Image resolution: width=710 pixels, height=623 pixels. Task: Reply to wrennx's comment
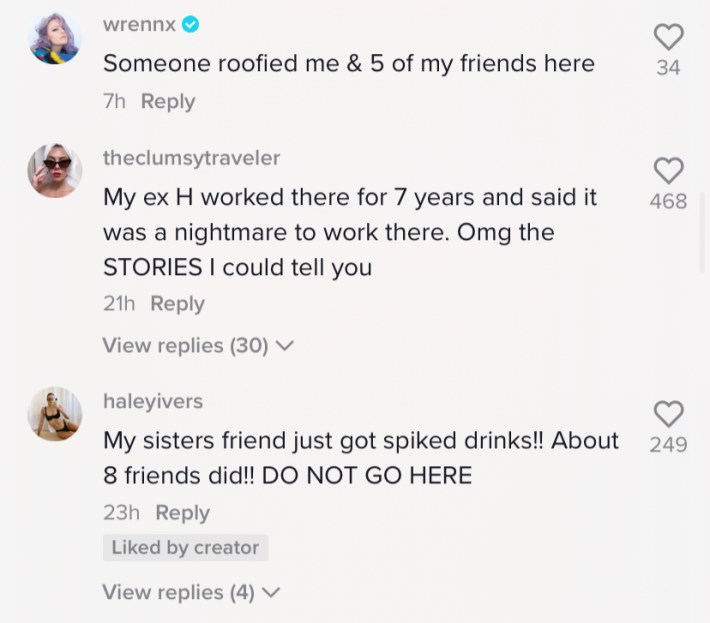click(168, 101)
